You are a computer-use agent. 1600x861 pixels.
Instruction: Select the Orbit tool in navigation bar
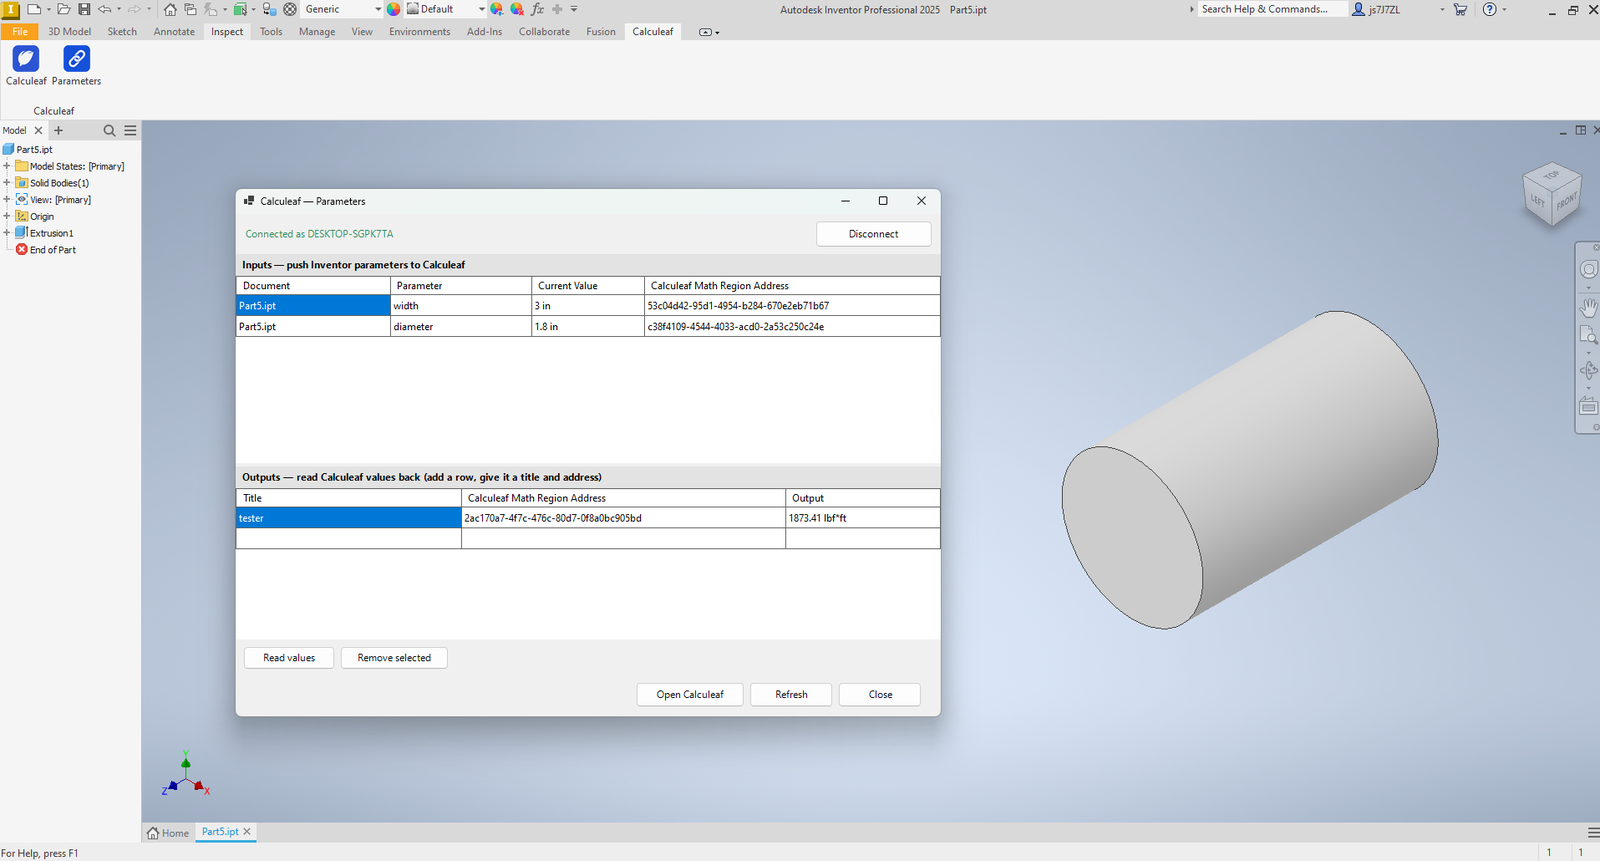point(1588,370)
